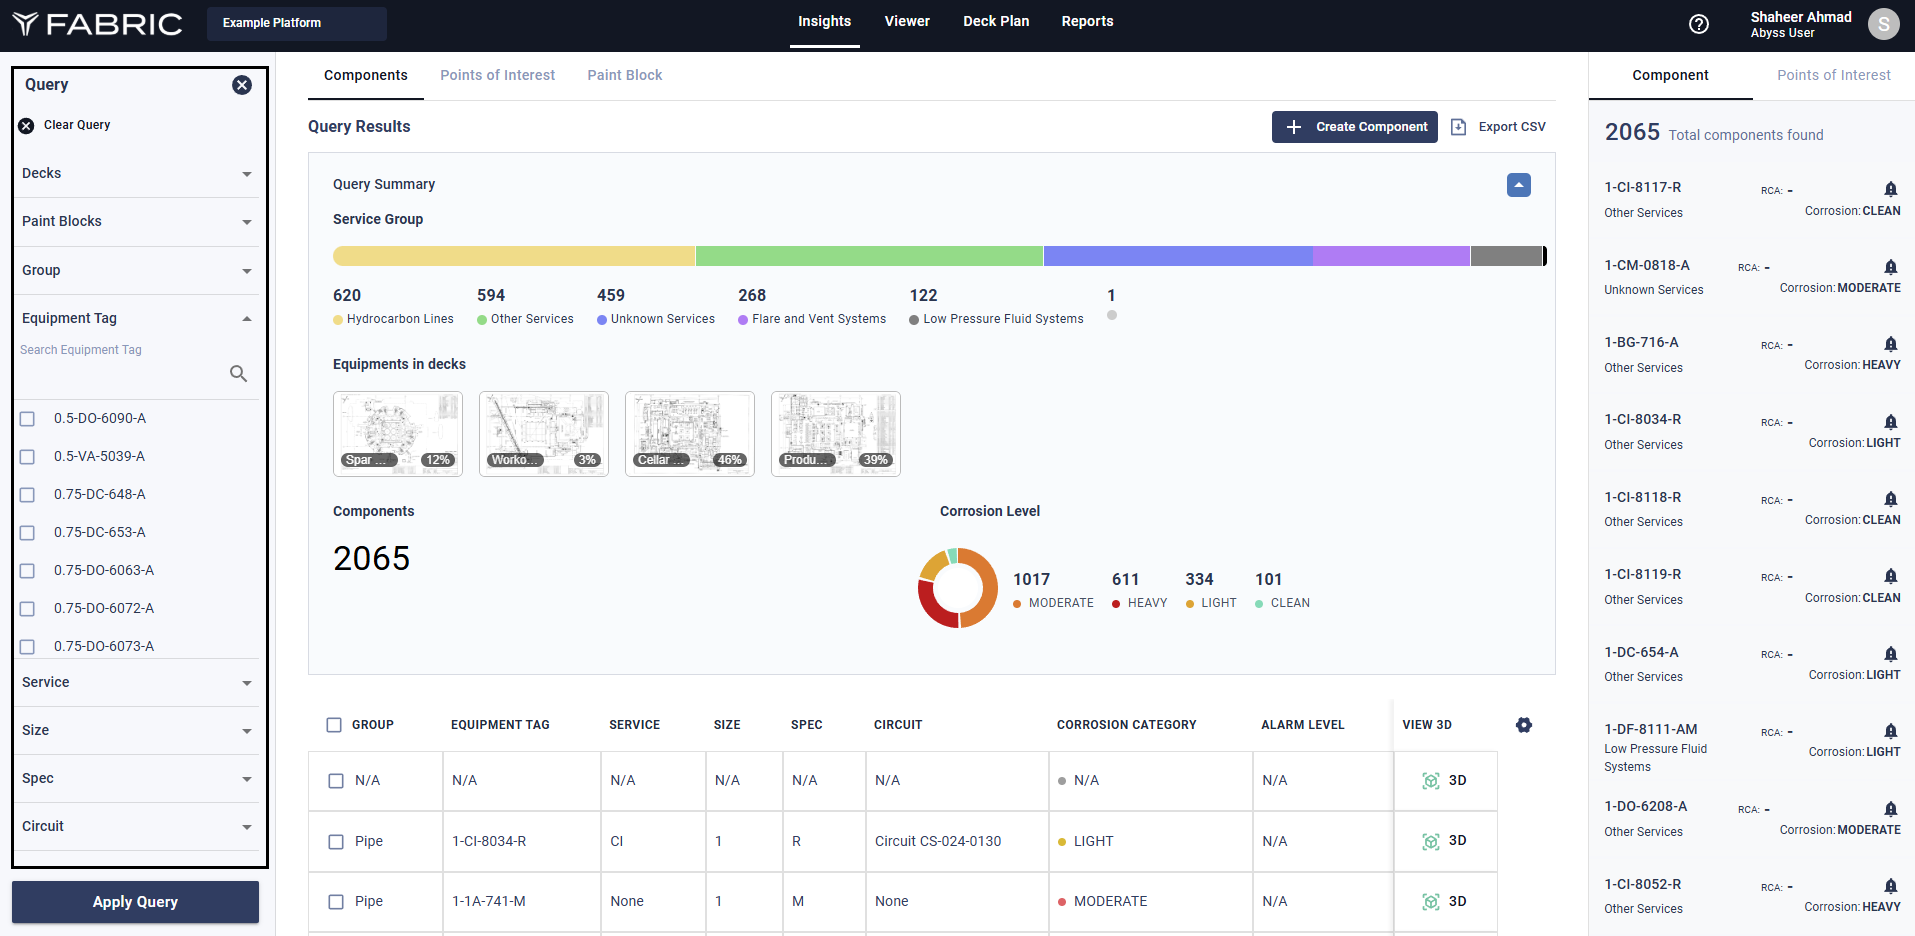Close the Query panel with X icon
Screen dimensions: 1915x936
(x=242, y=85)
